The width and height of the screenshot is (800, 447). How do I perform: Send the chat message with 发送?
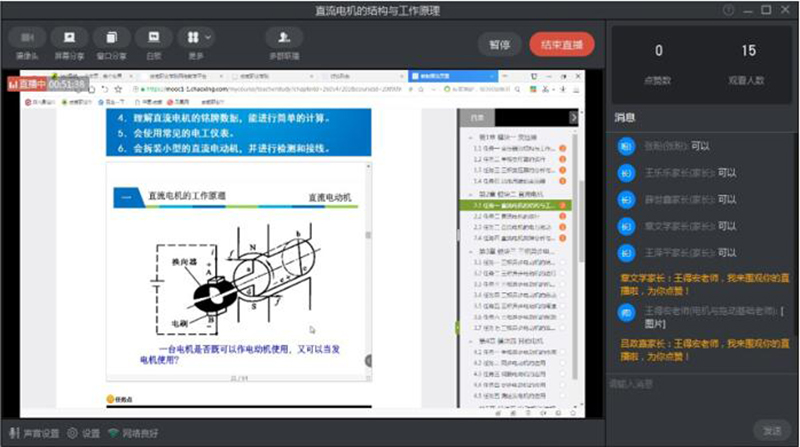point(771,430)
